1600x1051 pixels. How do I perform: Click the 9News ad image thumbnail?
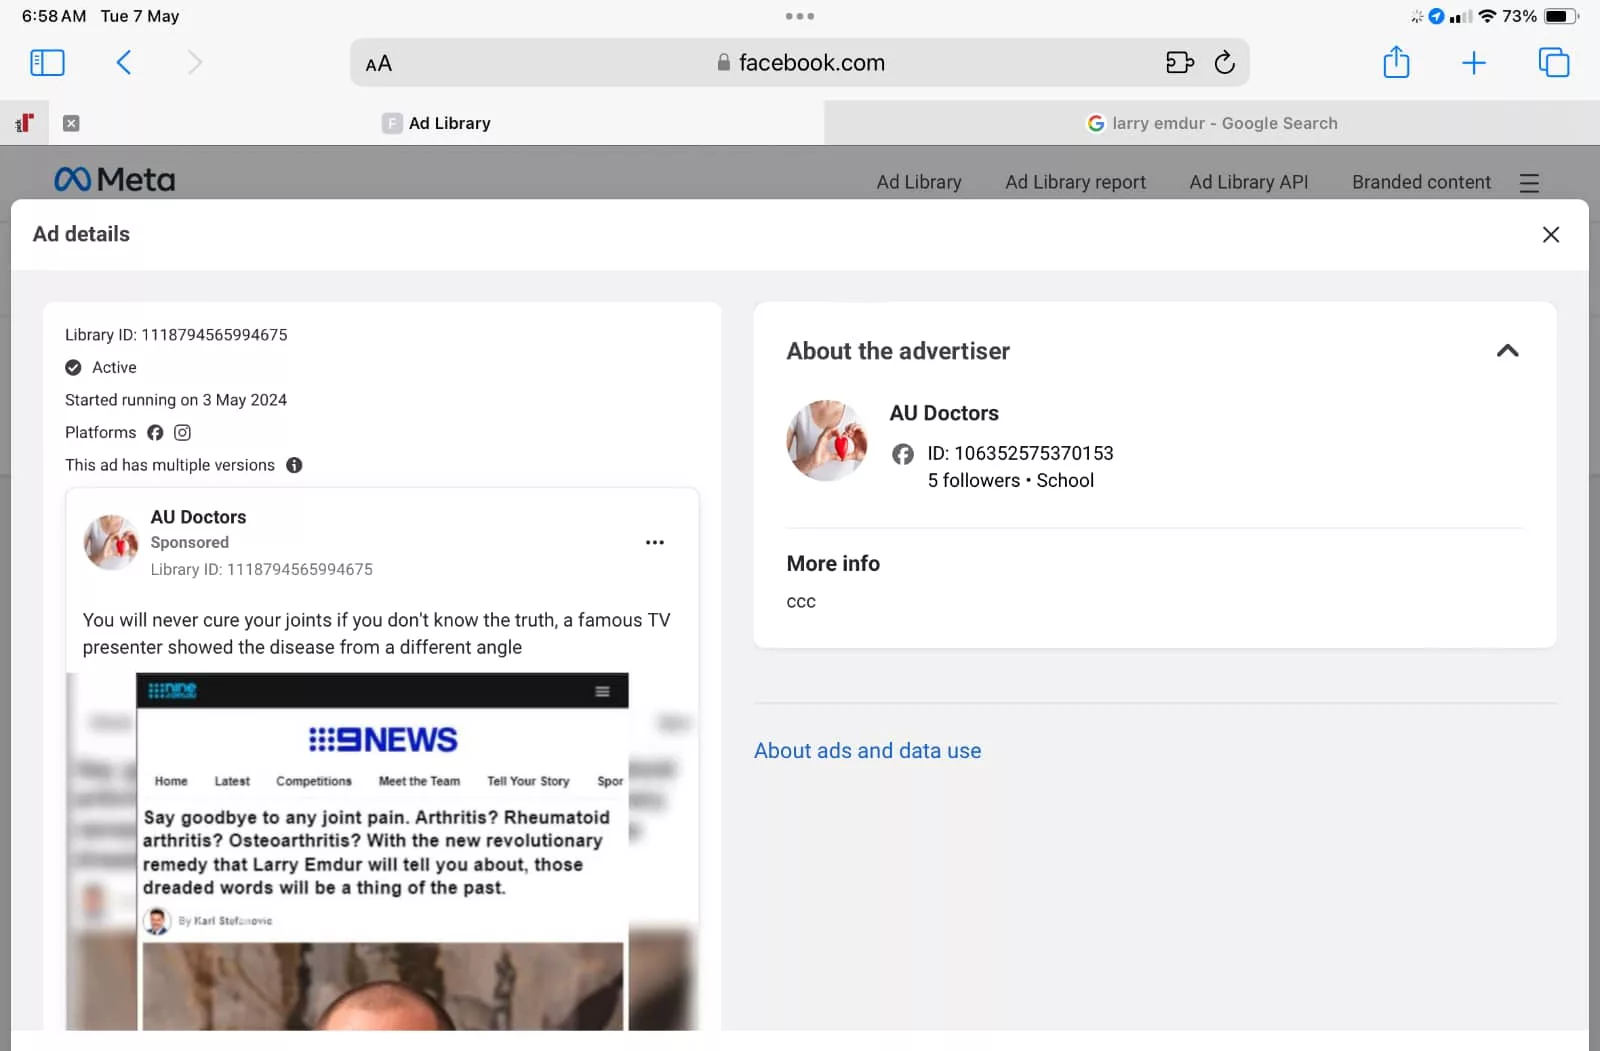click(x=382, y=850)
